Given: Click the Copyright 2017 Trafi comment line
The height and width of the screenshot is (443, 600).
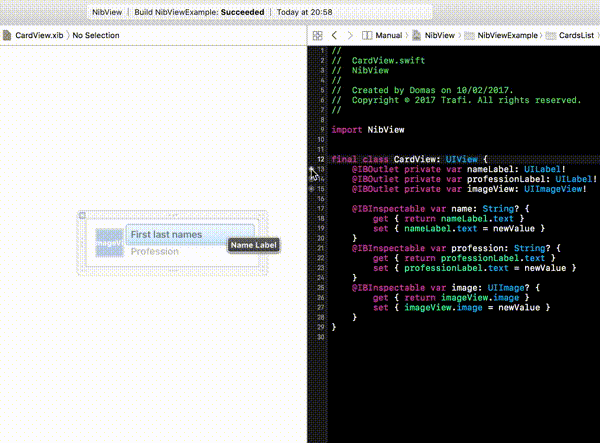Looking at the screenshot, I should [x=457, y=100].
